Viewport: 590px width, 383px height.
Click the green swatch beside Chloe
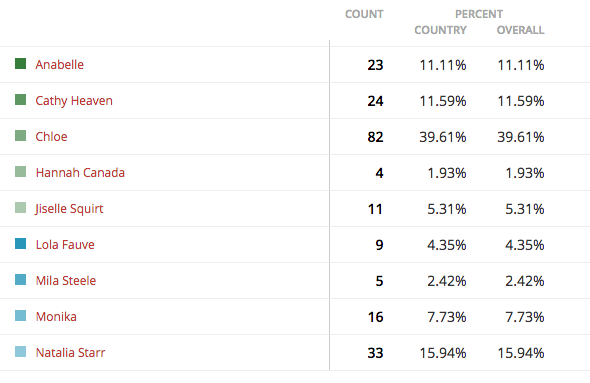pos(20,135)
